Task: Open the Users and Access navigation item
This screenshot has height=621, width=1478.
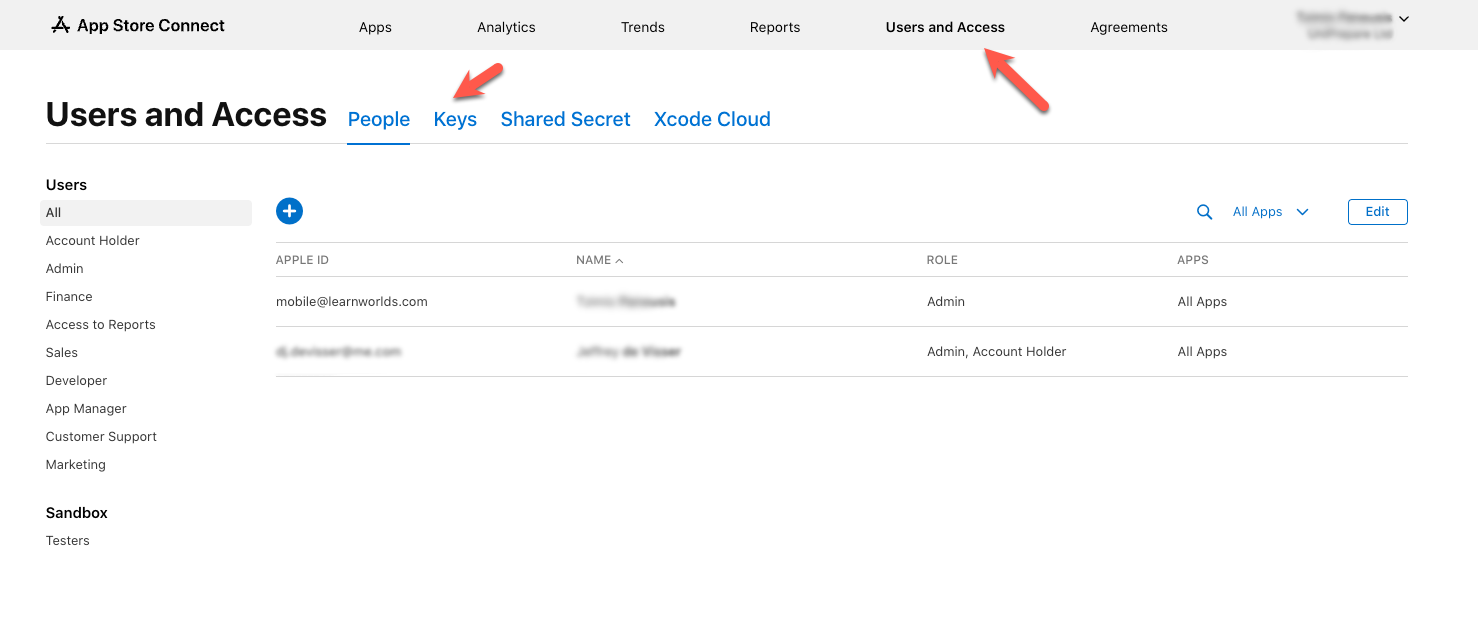Action: click(944, 27)
